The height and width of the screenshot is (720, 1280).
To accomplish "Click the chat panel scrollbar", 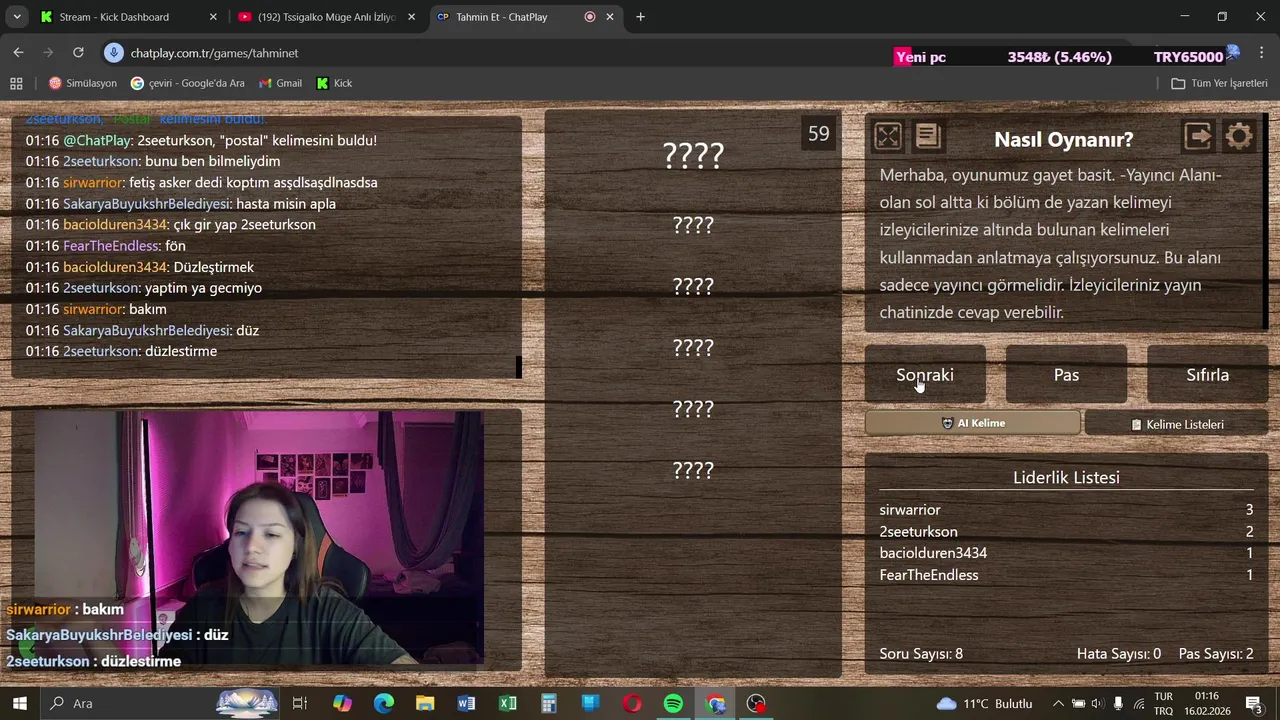I will tap(518, 366).
